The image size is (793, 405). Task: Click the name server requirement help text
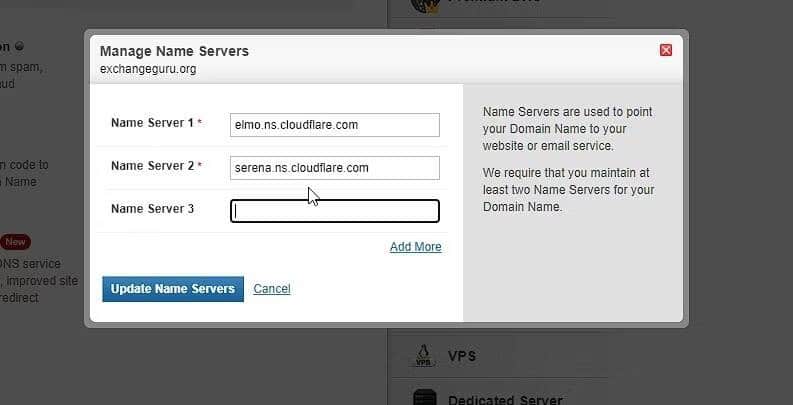coord(568,190)
